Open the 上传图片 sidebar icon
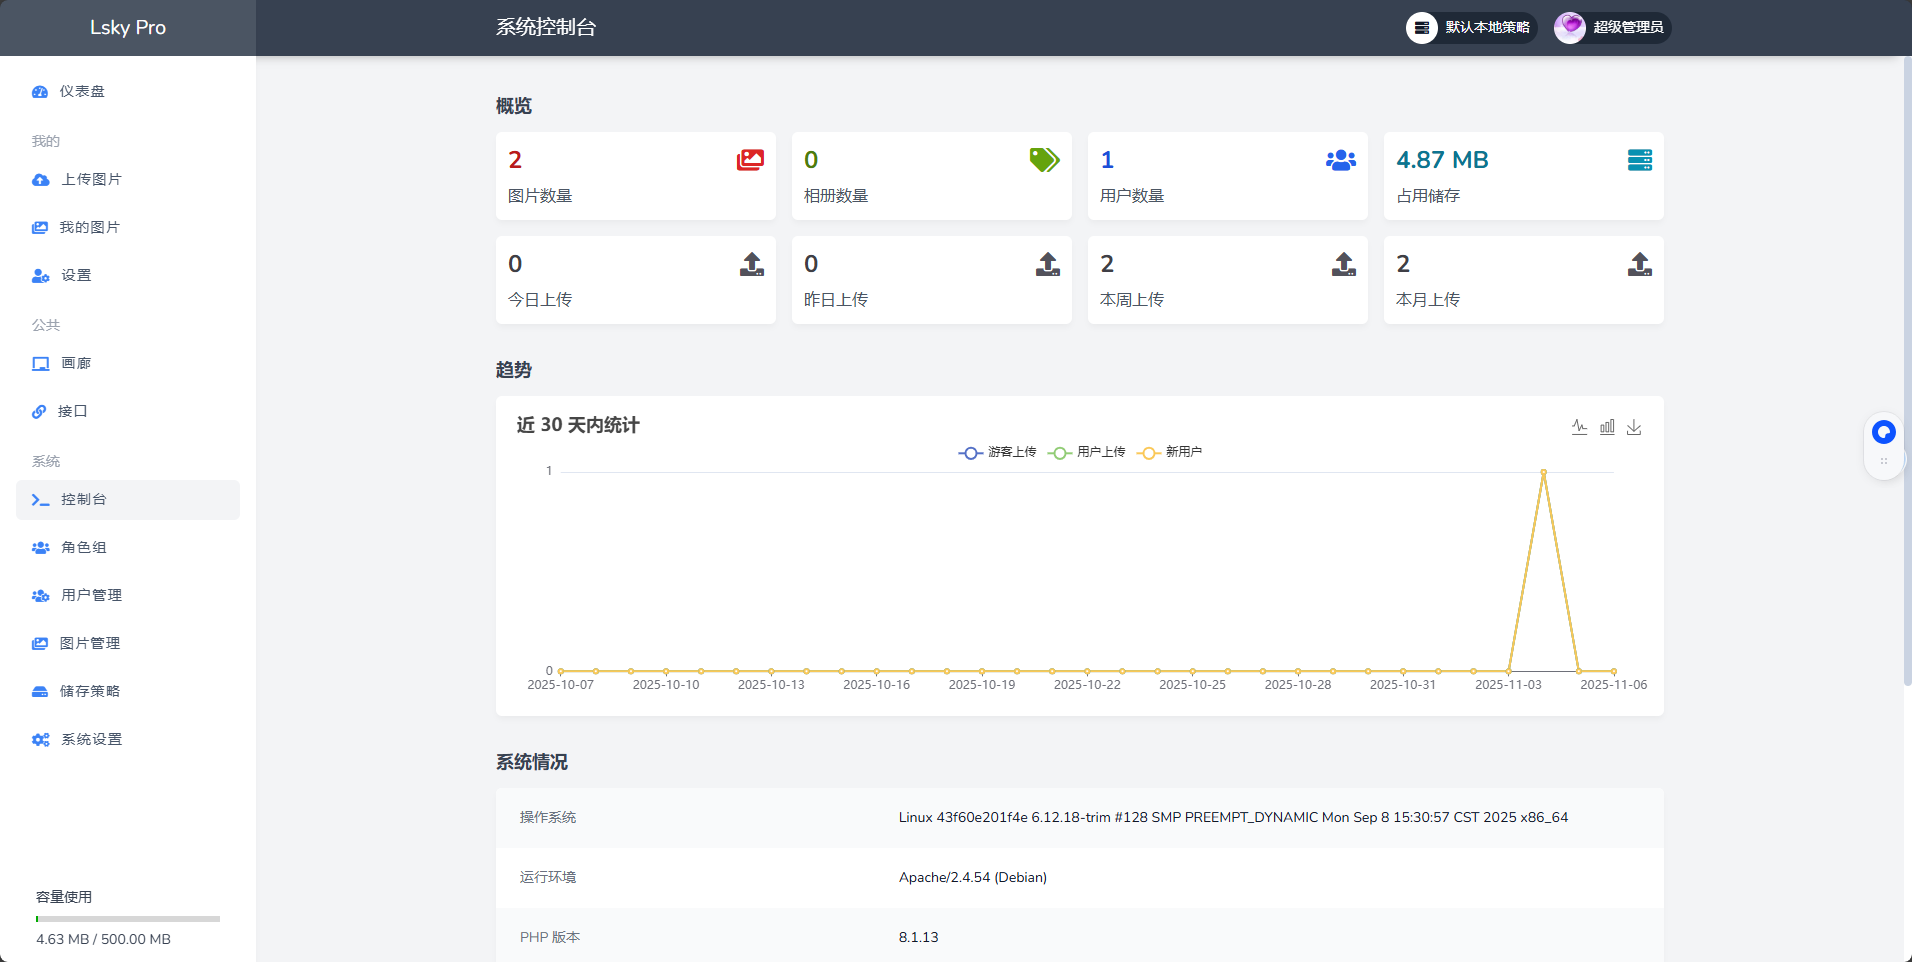 [x=40, y=180]
